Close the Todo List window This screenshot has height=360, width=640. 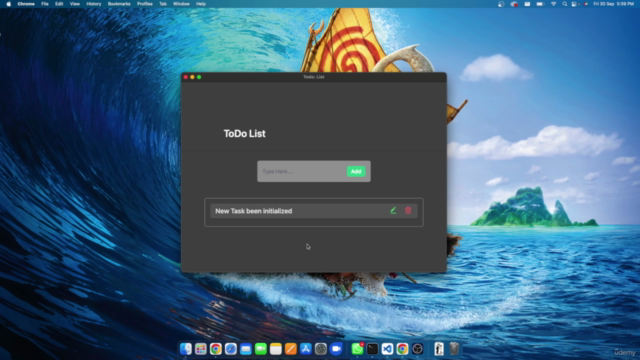click(x=186, y=77)
